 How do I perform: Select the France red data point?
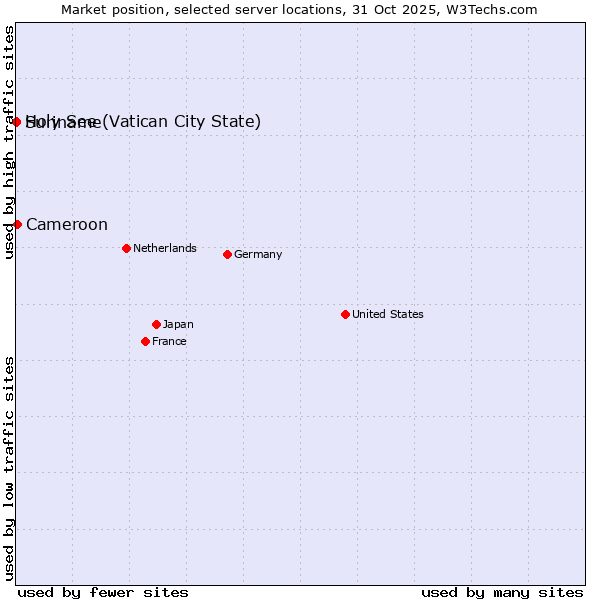[146, 341]
